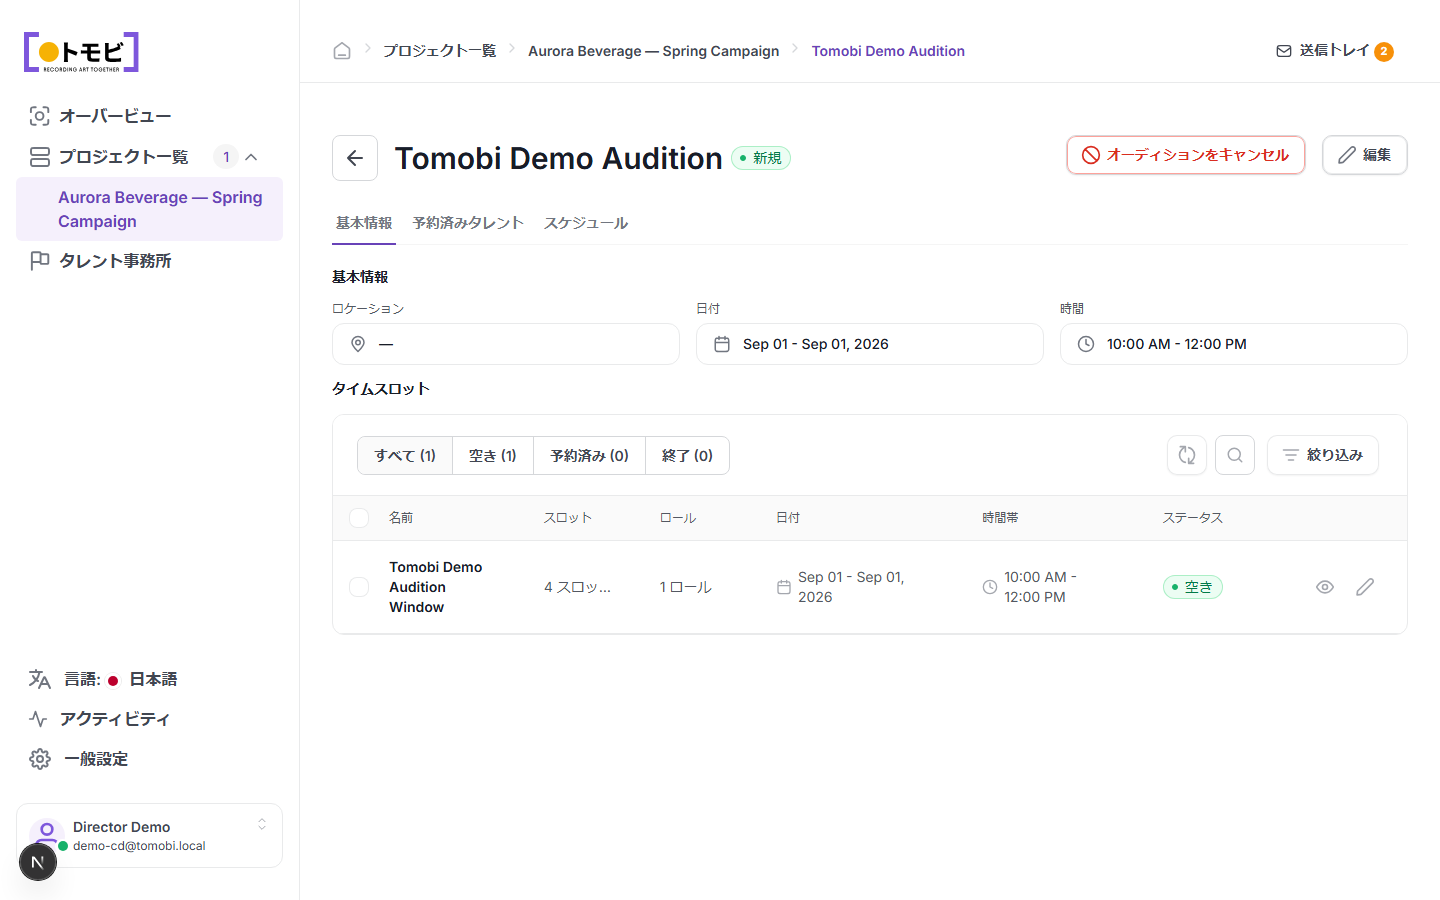This screenshot has width=1440, height=900.
Task: Select the Tomobi Demo Audition Window row checkbox
Action: click(359, 587)
